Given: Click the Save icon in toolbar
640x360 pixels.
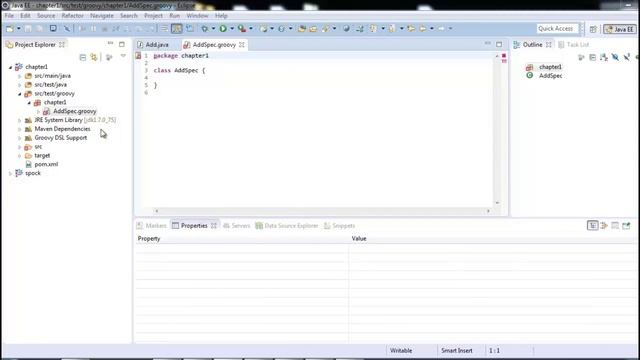Looking at the screenshot, I should click(28, 29).
